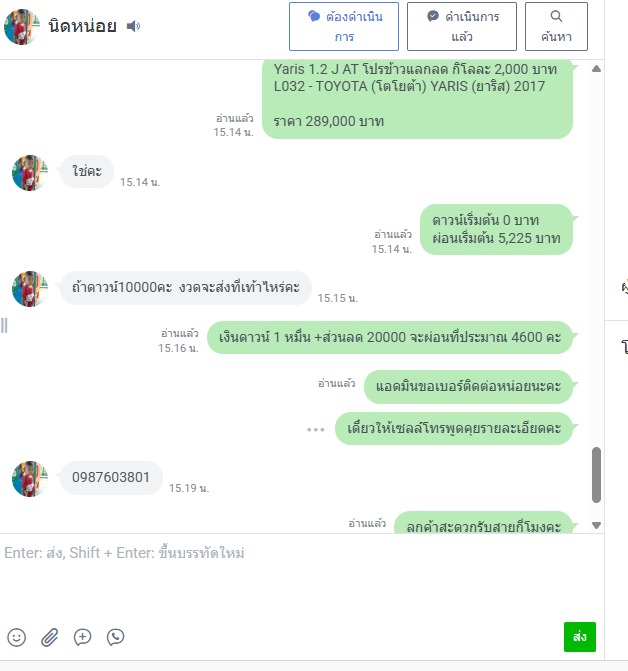Open นิดหน่อย profile picture in header

click(x=22, y=27)
